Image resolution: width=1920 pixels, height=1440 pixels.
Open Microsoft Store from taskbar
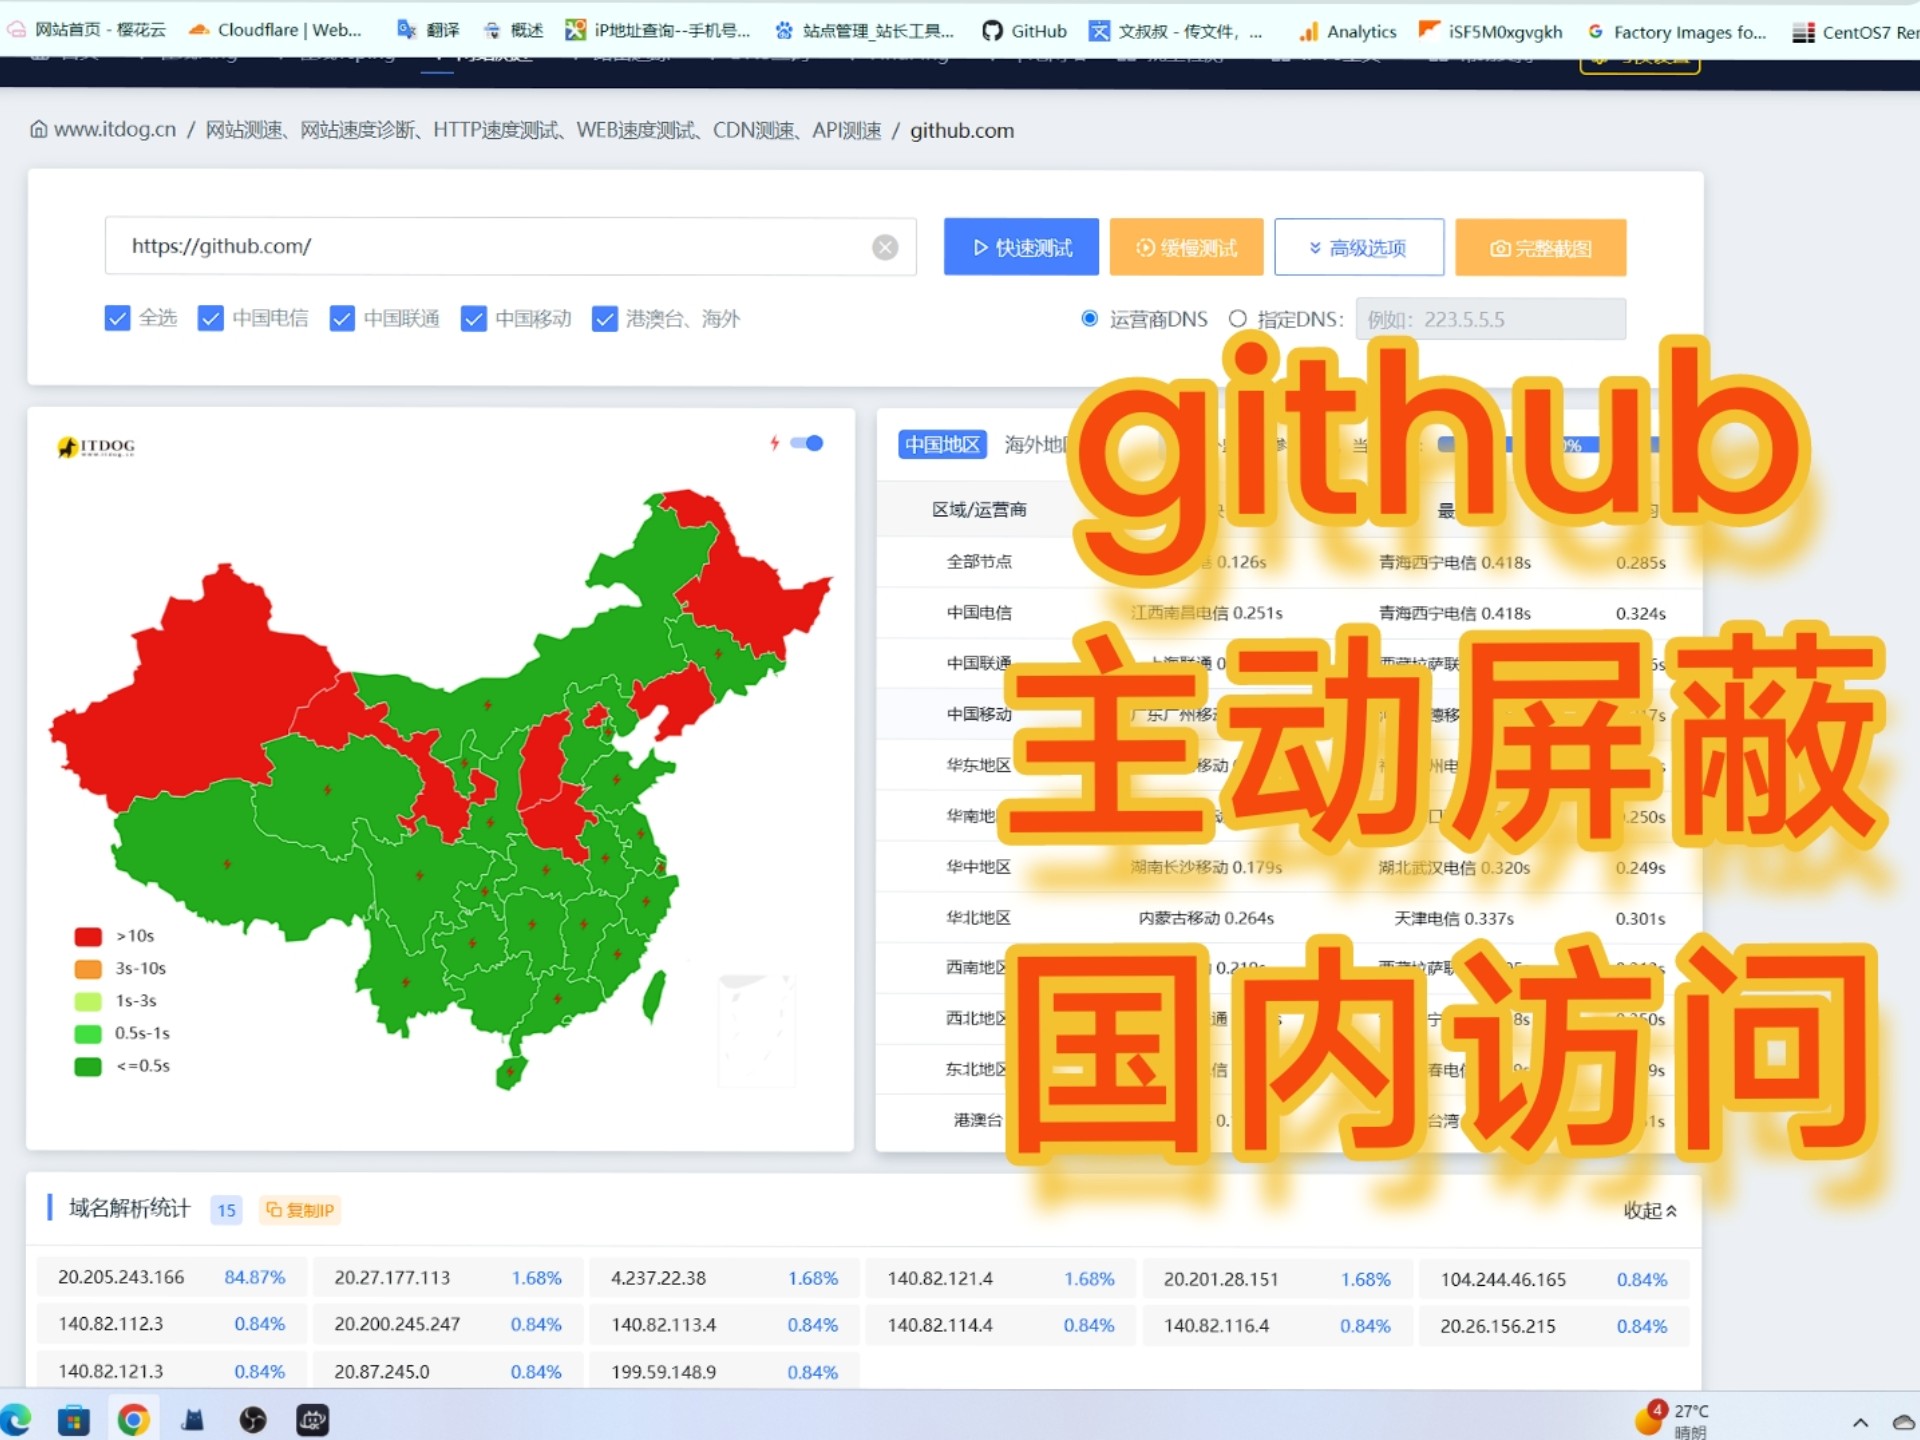(73, 1419)
